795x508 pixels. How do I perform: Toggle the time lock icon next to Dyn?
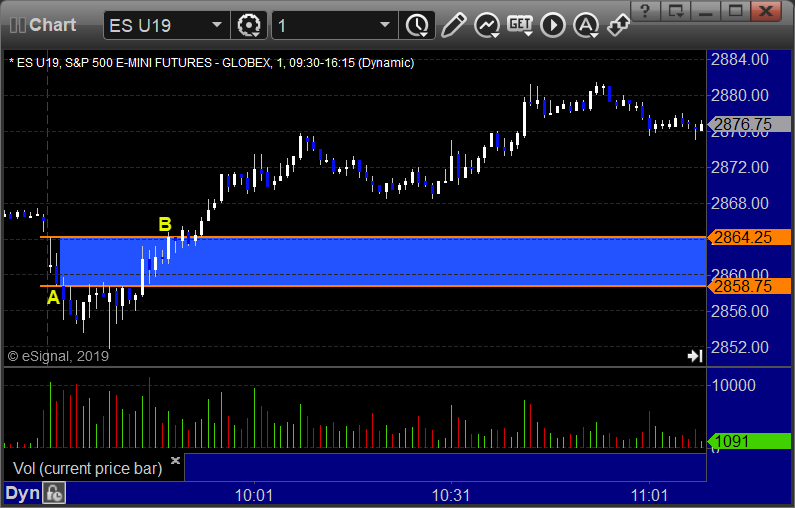54,493
